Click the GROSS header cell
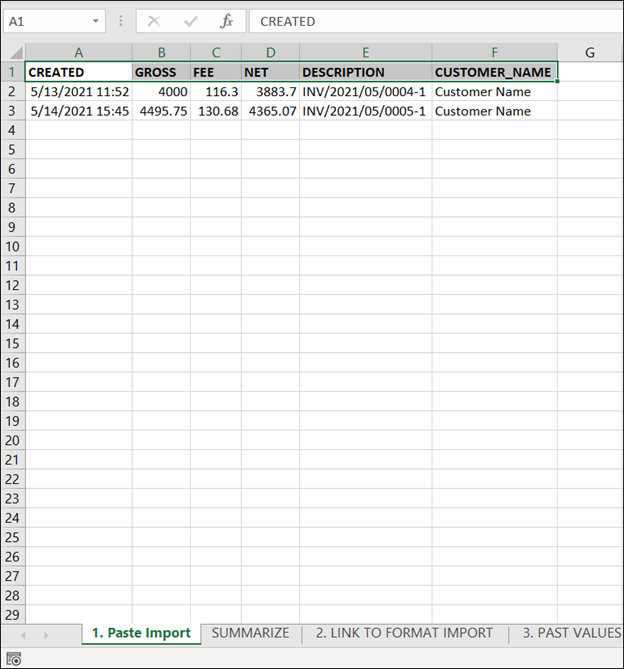 (x=161, y=72)
